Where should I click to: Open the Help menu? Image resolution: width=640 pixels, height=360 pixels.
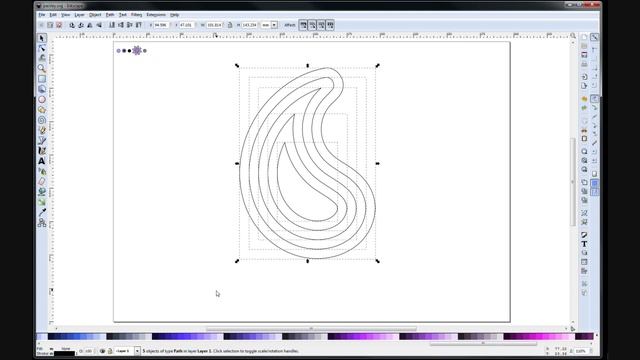click(x=175, y=15)
